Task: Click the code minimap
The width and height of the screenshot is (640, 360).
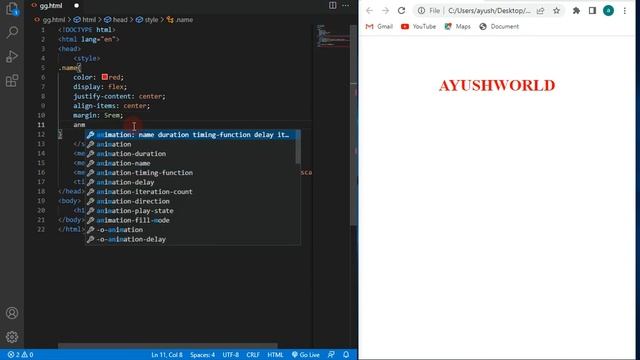Action: coord(333,37)
